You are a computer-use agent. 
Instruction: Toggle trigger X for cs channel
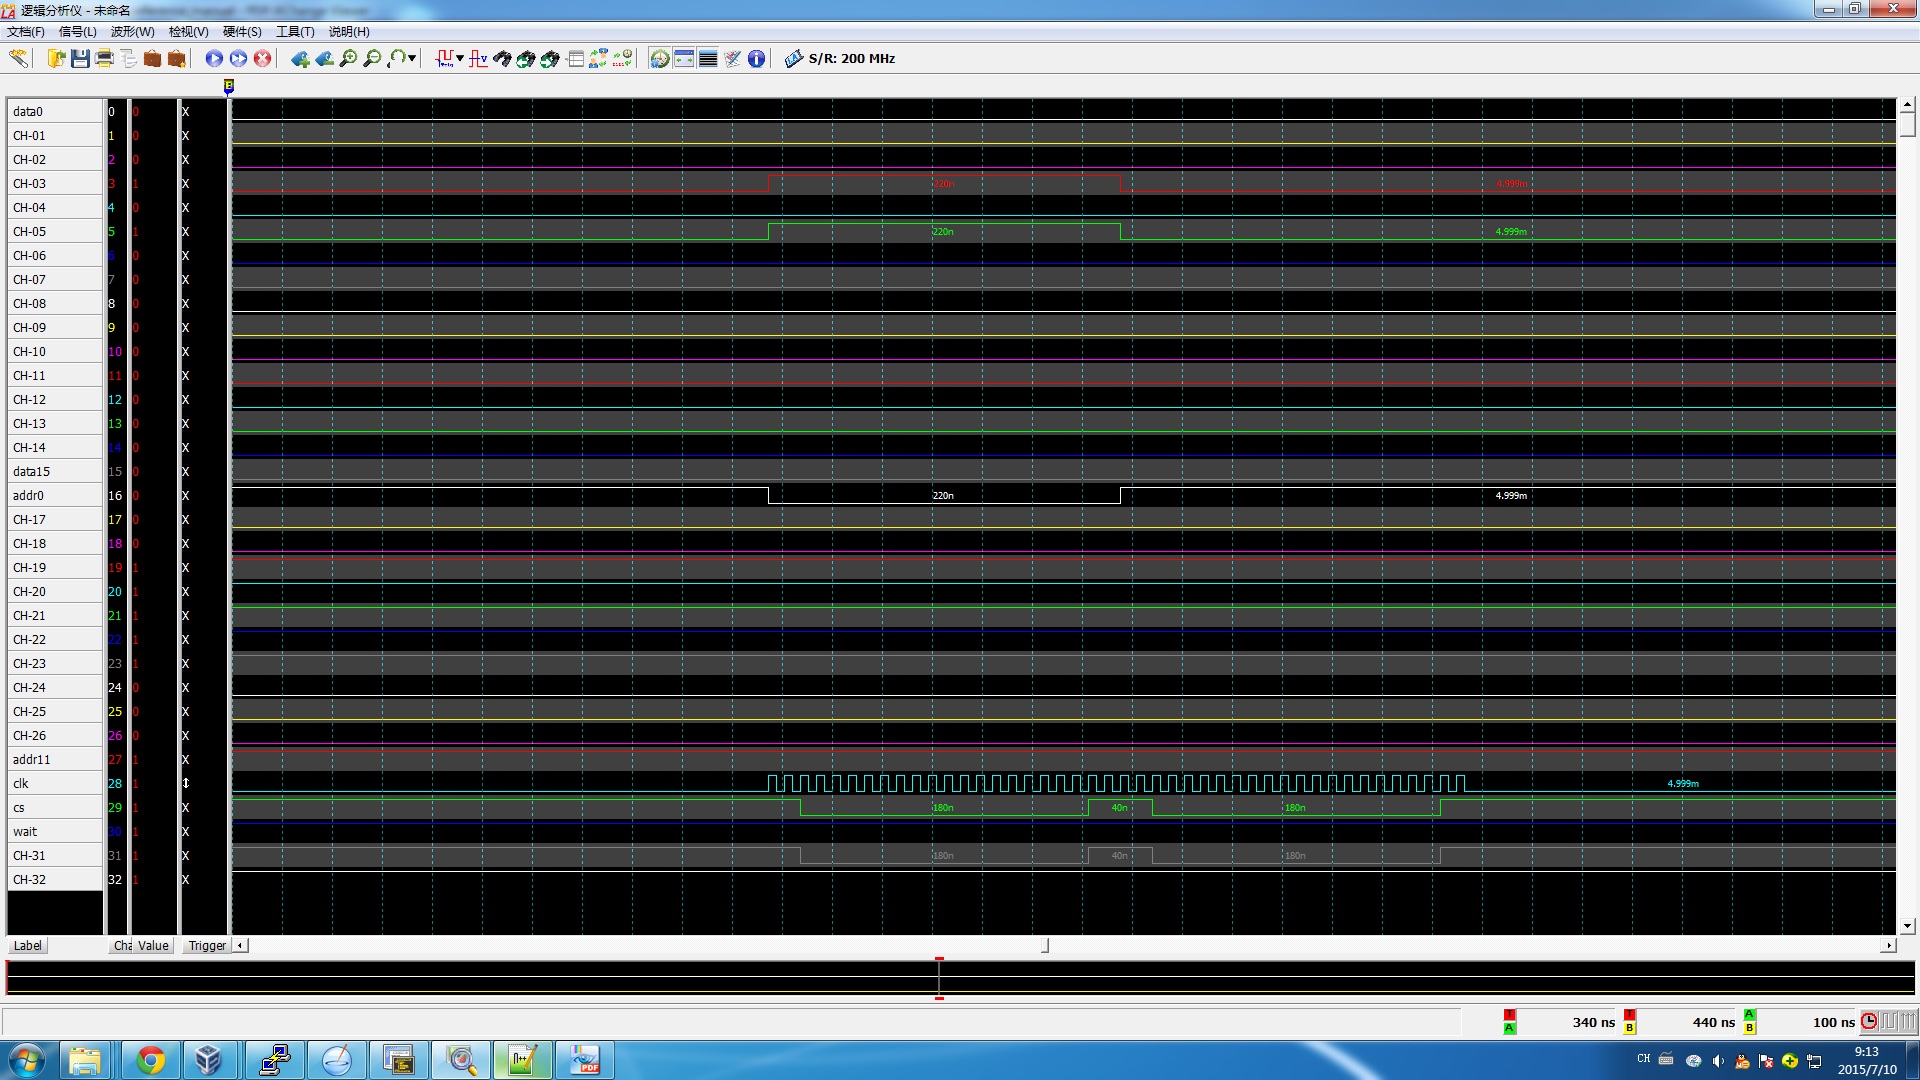(186, 807)
